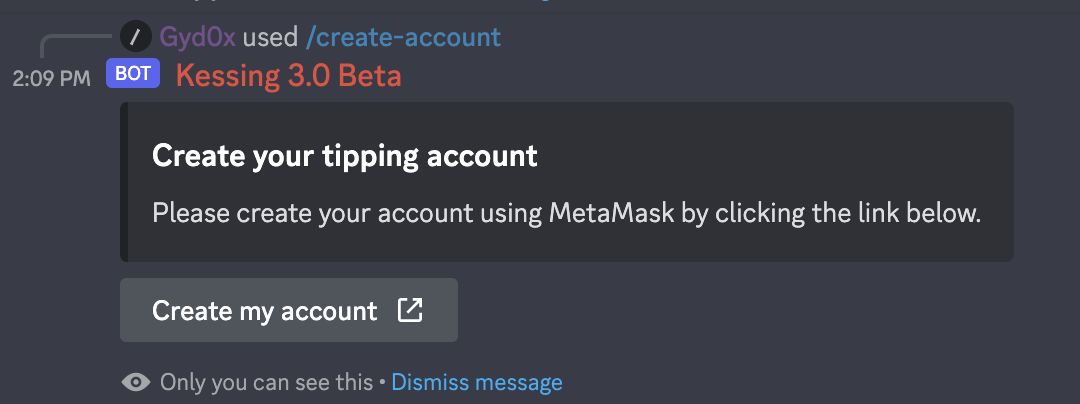Click the "Only you can see this" text
1080x404 pixels.
(x=265, y=382)
